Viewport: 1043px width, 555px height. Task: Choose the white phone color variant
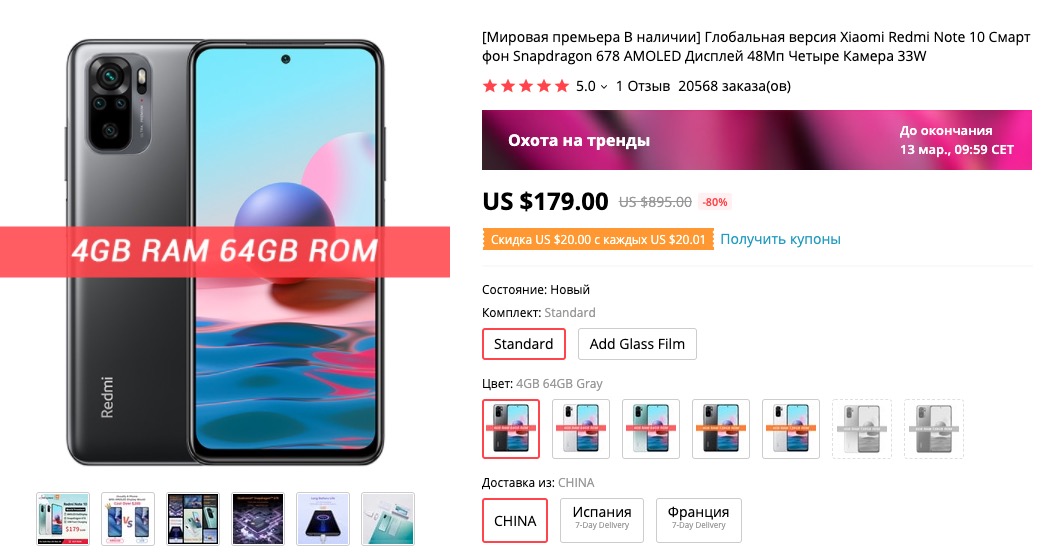click(581, 429)
